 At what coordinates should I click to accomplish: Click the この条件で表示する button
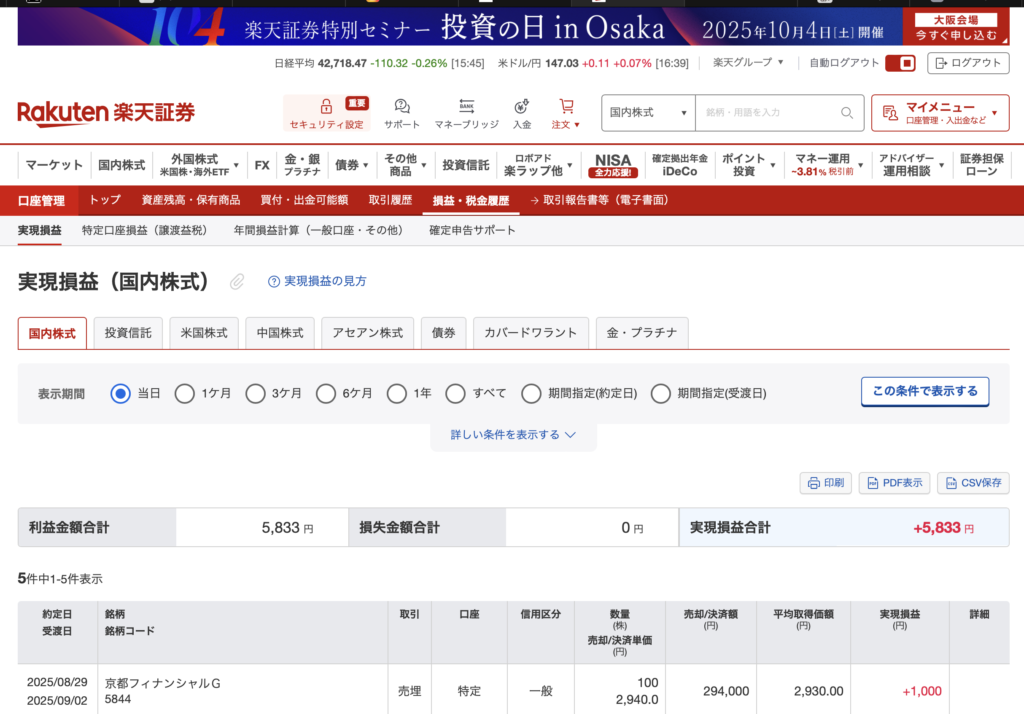(x=925, y=391)
